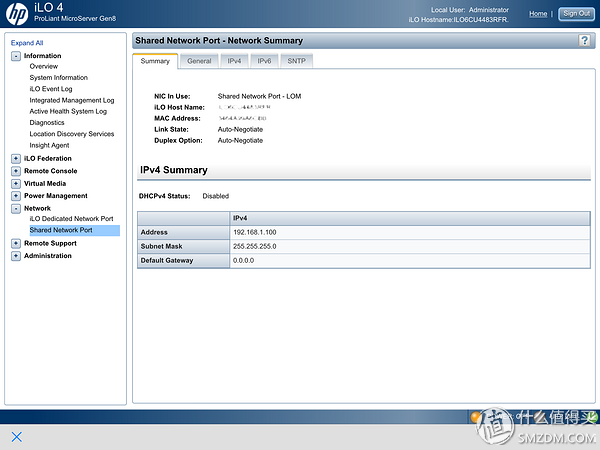Open Overview in the navigation tree
The image size is (600, 450).
click(44, 66)
